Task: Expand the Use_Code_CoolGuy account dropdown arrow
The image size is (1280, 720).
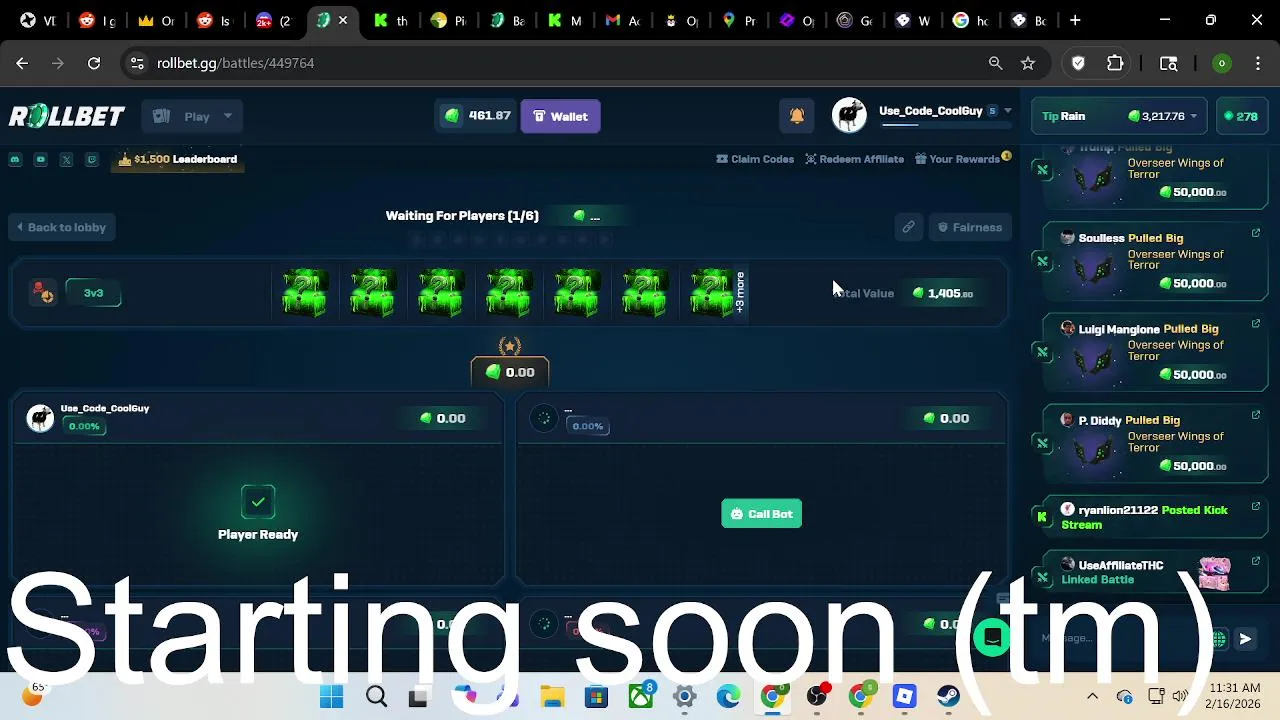Action: click(1008, 111)
